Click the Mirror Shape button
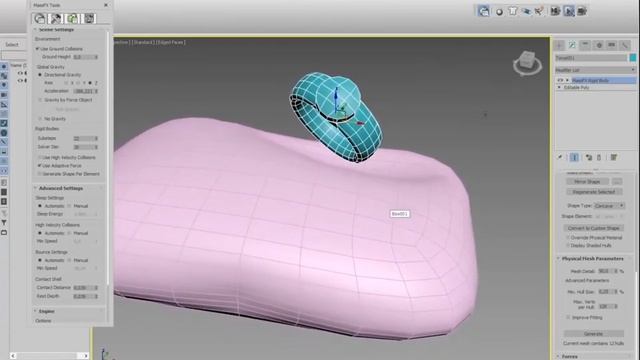The width and height of the screenshot is (640, 360). pyautogui.click(x=587, y=181)
